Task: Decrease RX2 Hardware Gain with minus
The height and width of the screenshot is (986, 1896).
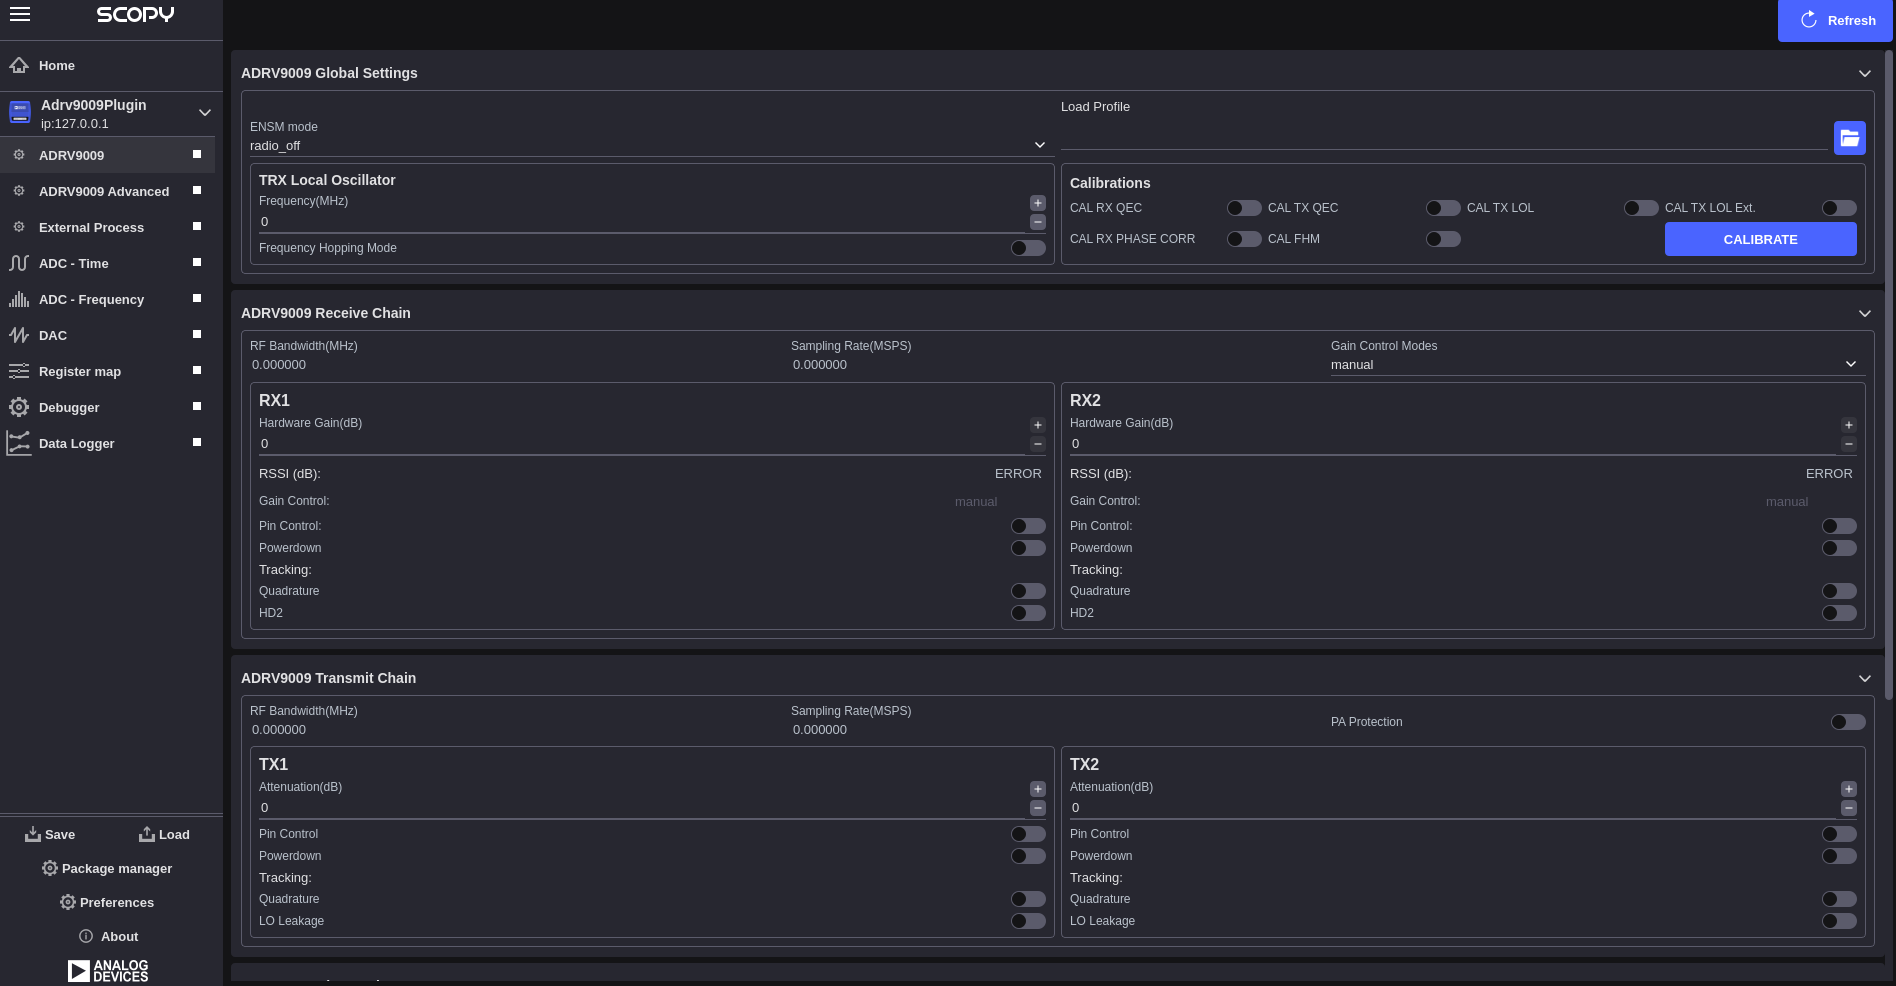Action: (1849, 444)
